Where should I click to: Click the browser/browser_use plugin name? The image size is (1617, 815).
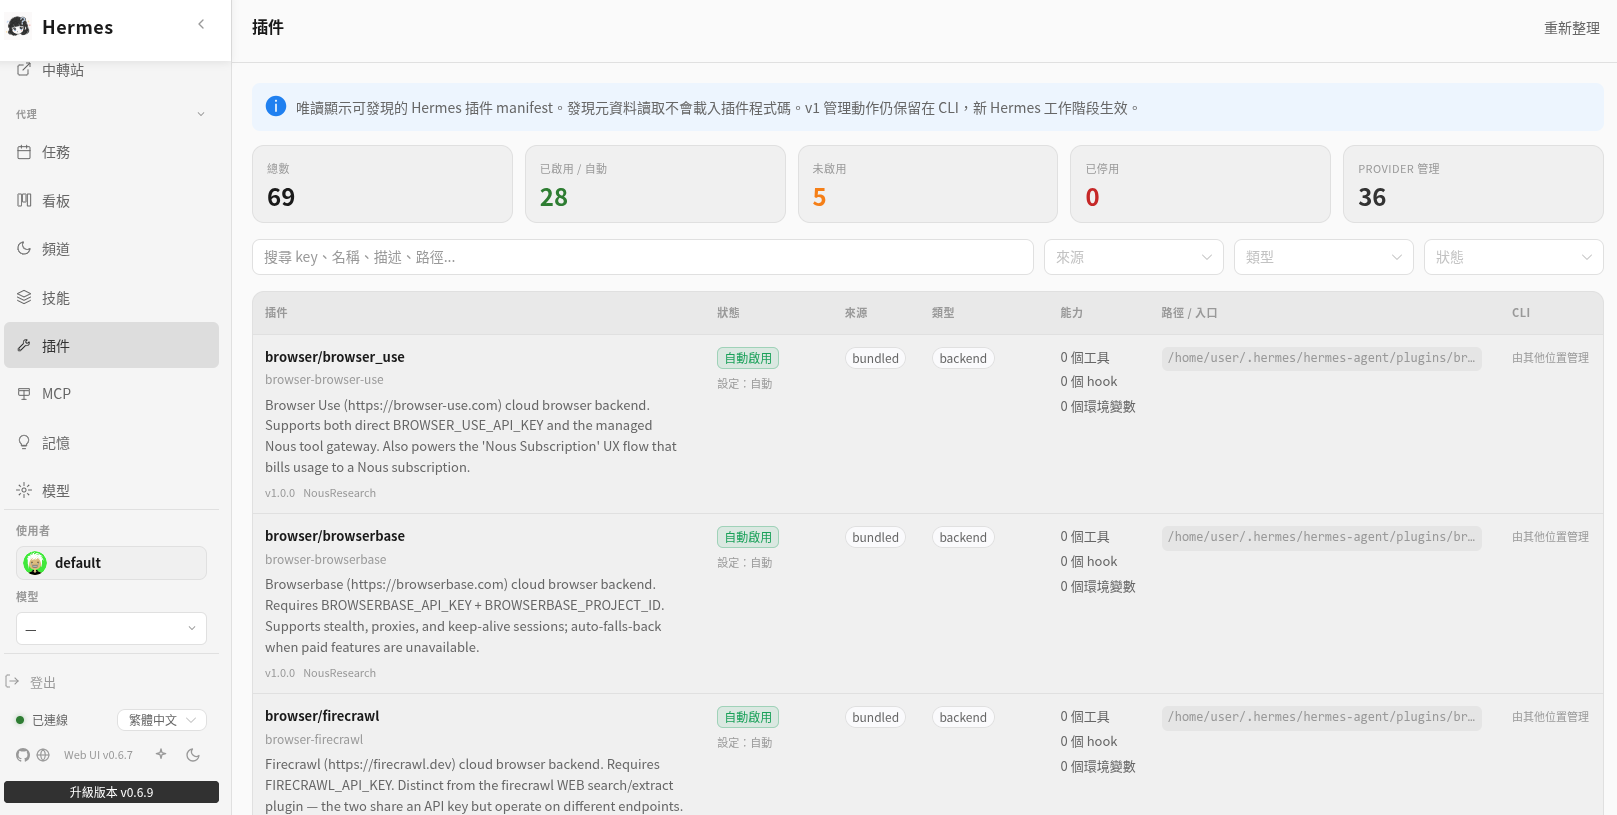coord(335,357)
